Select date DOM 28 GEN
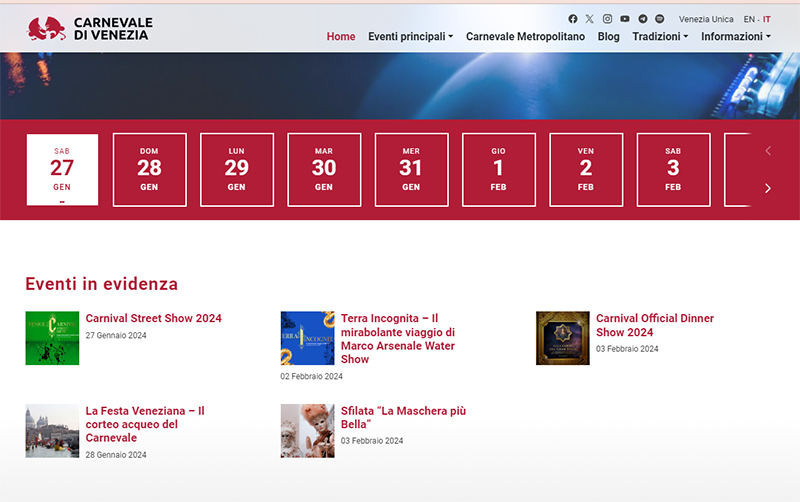Viewport: 800px width, 502px height. point(149,170)
